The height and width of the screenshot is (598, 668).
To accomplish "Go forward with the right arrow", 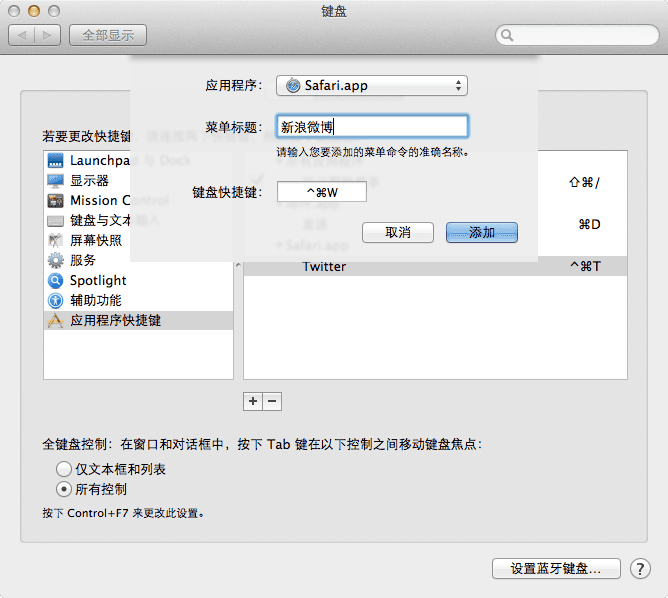I will click(x=47, y=35).
